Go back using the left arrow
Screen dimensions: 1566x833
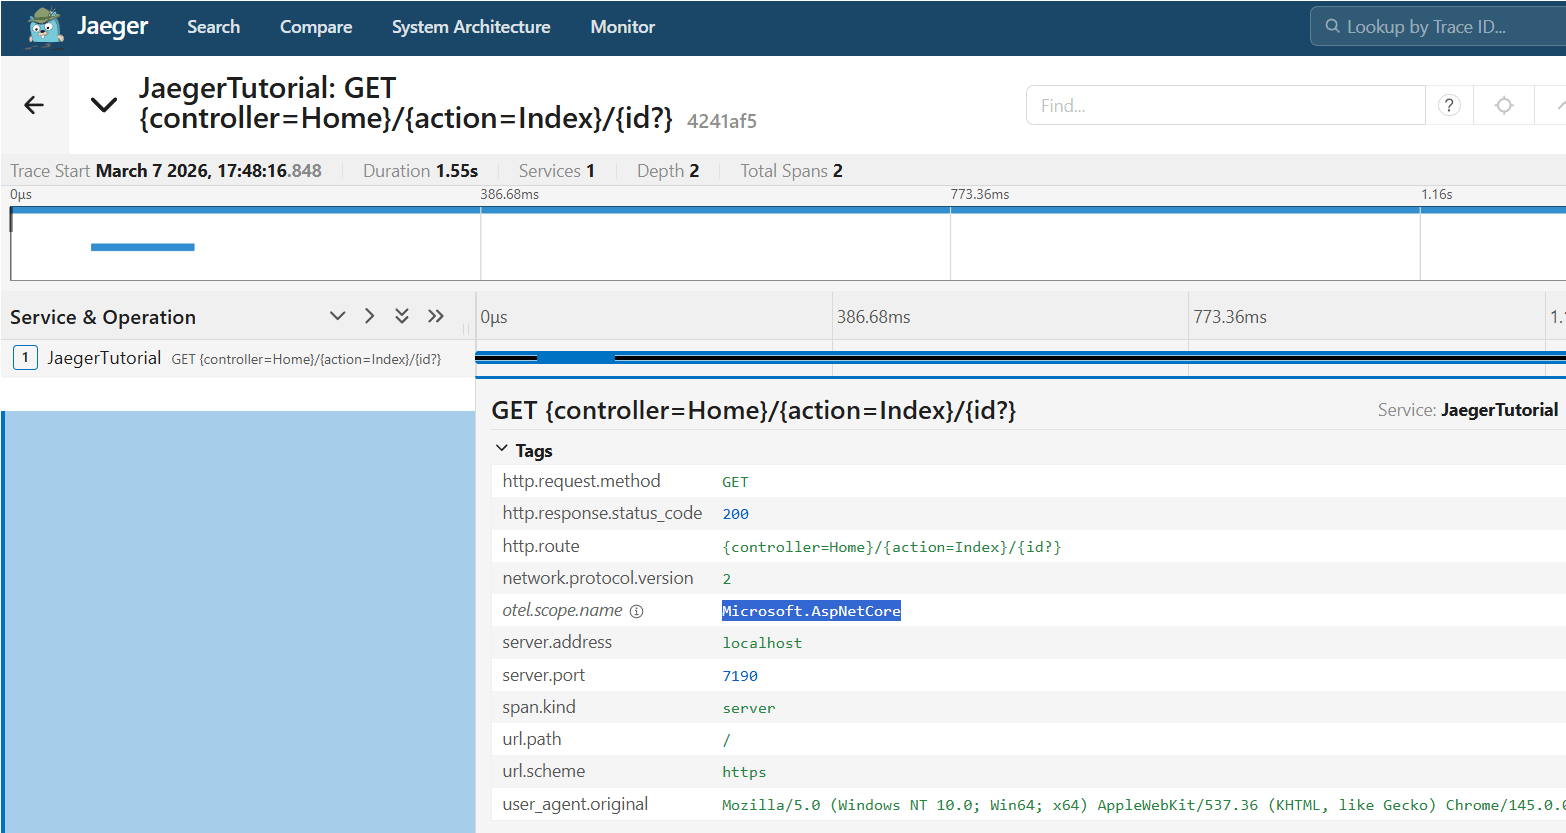(34, 105)
